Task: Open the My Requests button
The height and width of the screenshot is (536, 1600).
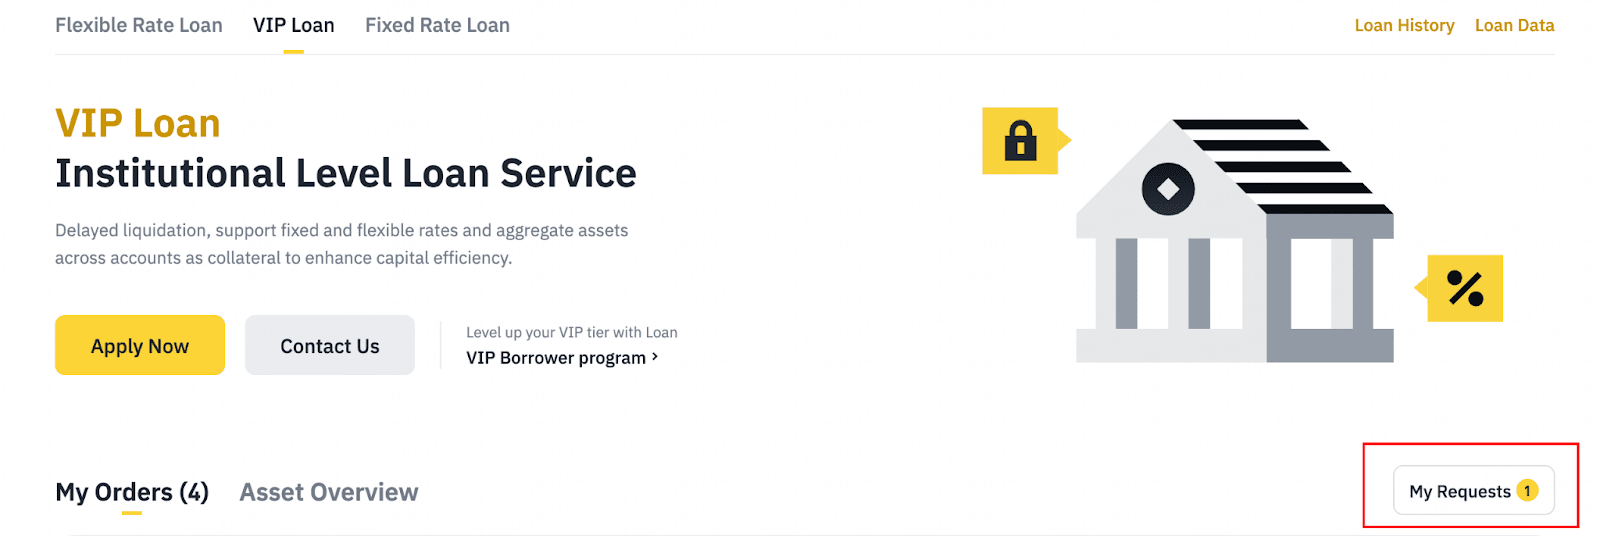Action: click(x=1460, y=491)
